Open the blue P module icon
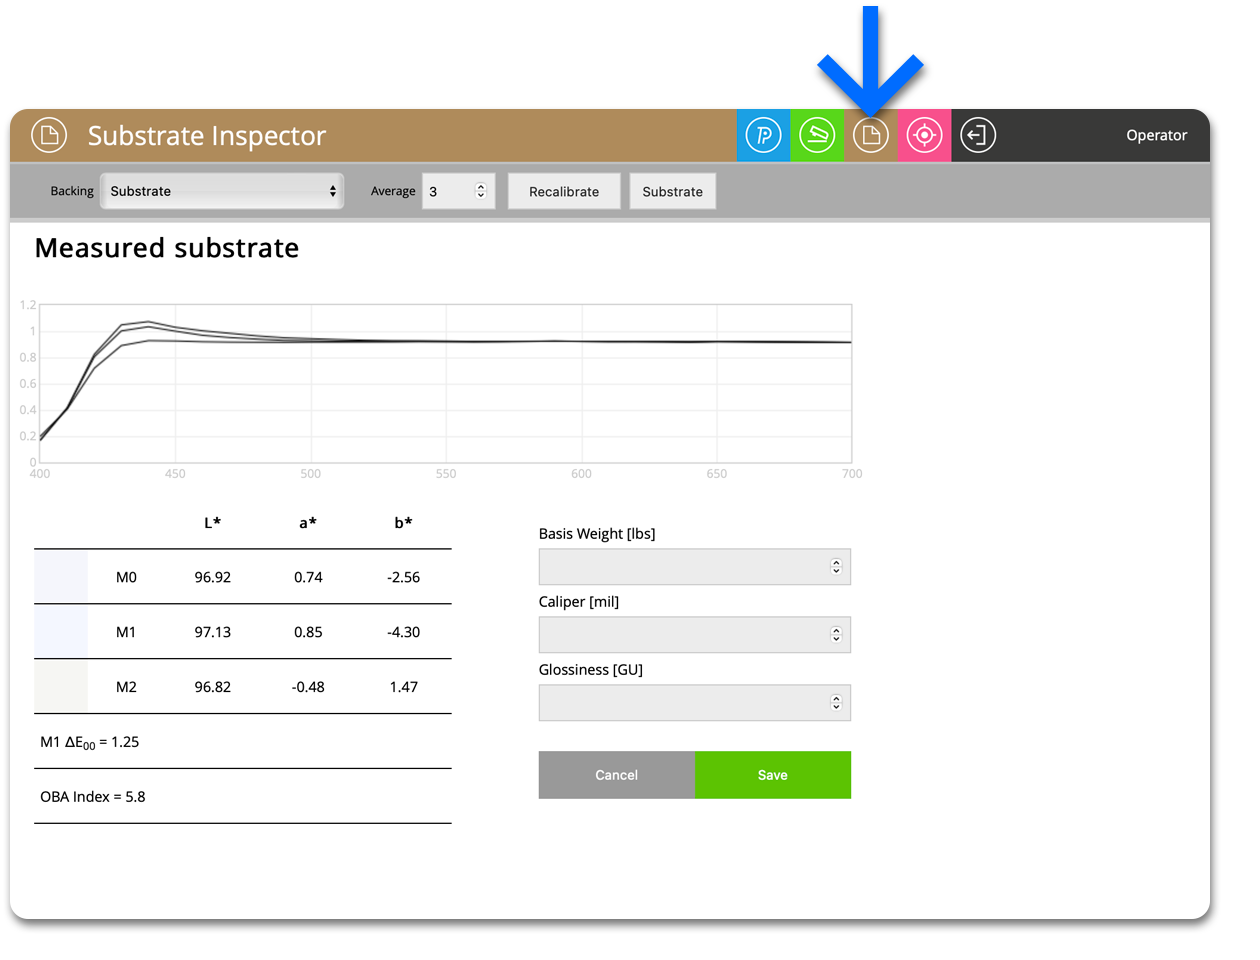 [x=763, y=135]
